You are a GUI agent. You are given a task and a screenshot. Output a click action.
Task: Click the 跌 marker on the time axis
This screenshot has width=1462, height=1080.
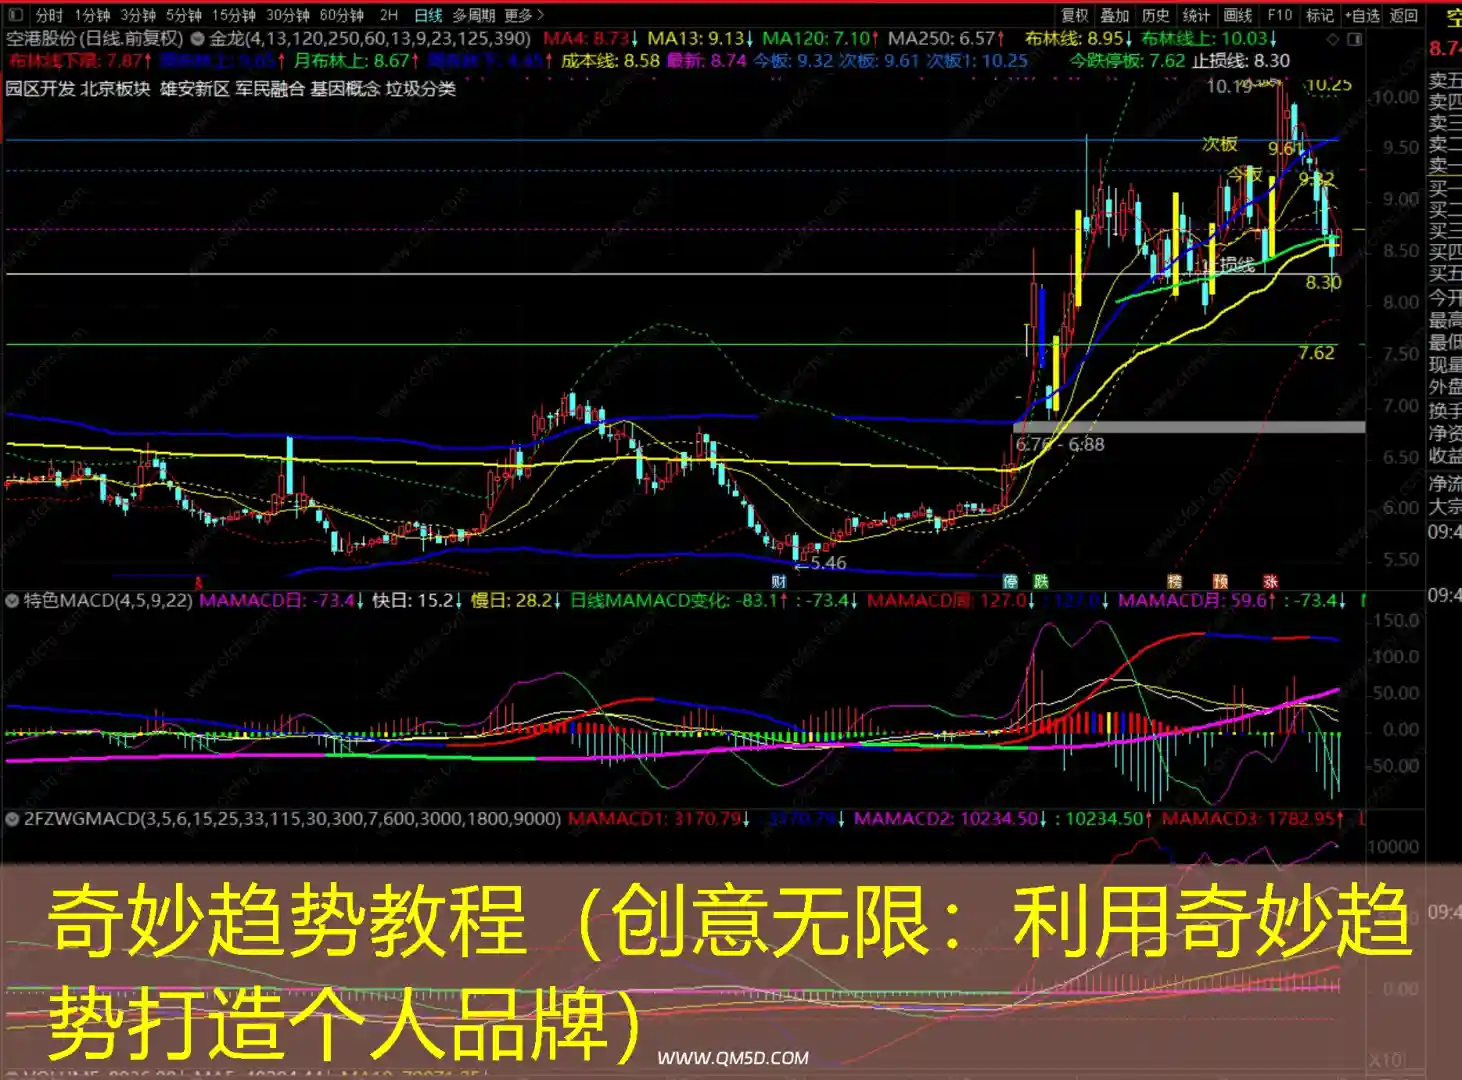pyautogui.click(x=1041, y=581)
